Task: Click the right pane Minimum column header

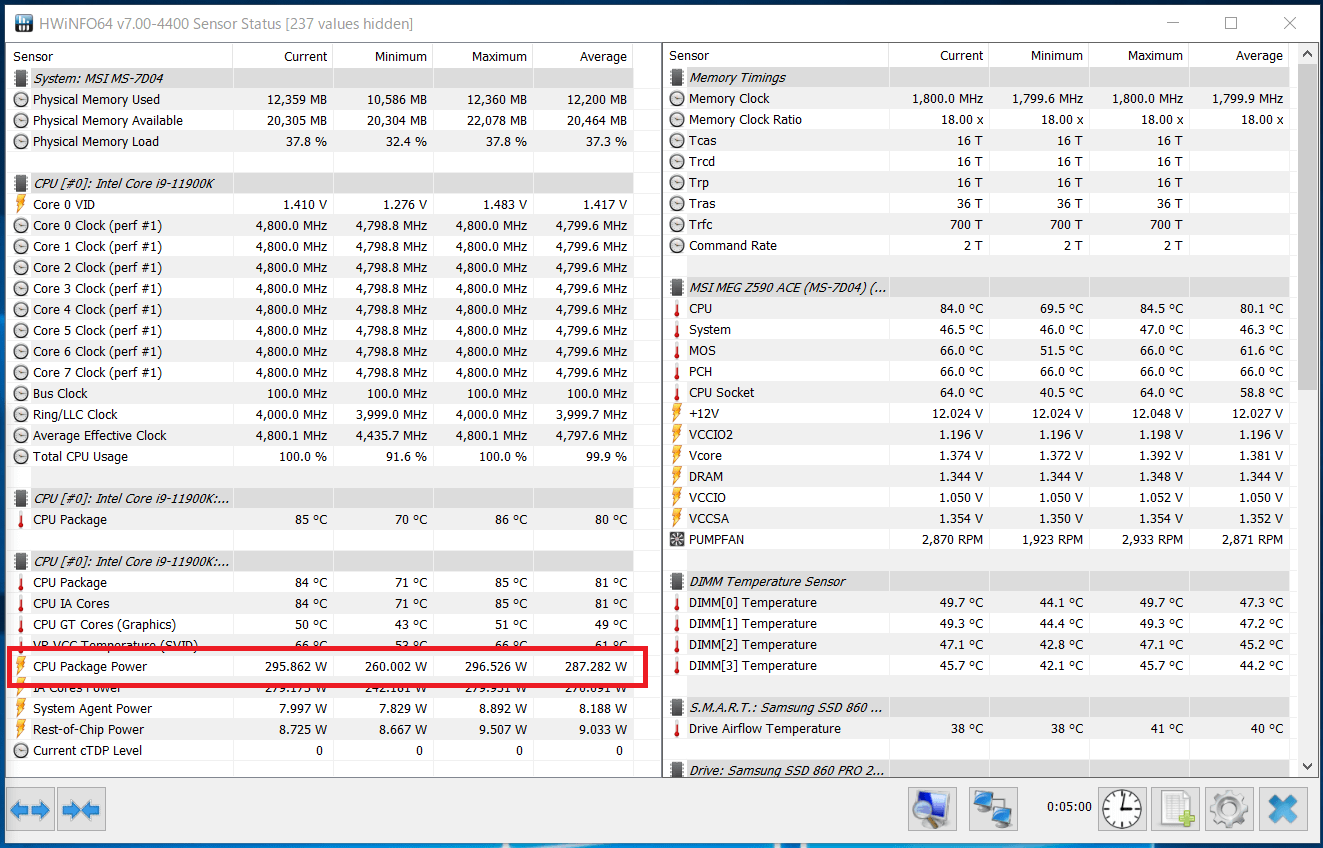Action: (x=1039, y=56)
